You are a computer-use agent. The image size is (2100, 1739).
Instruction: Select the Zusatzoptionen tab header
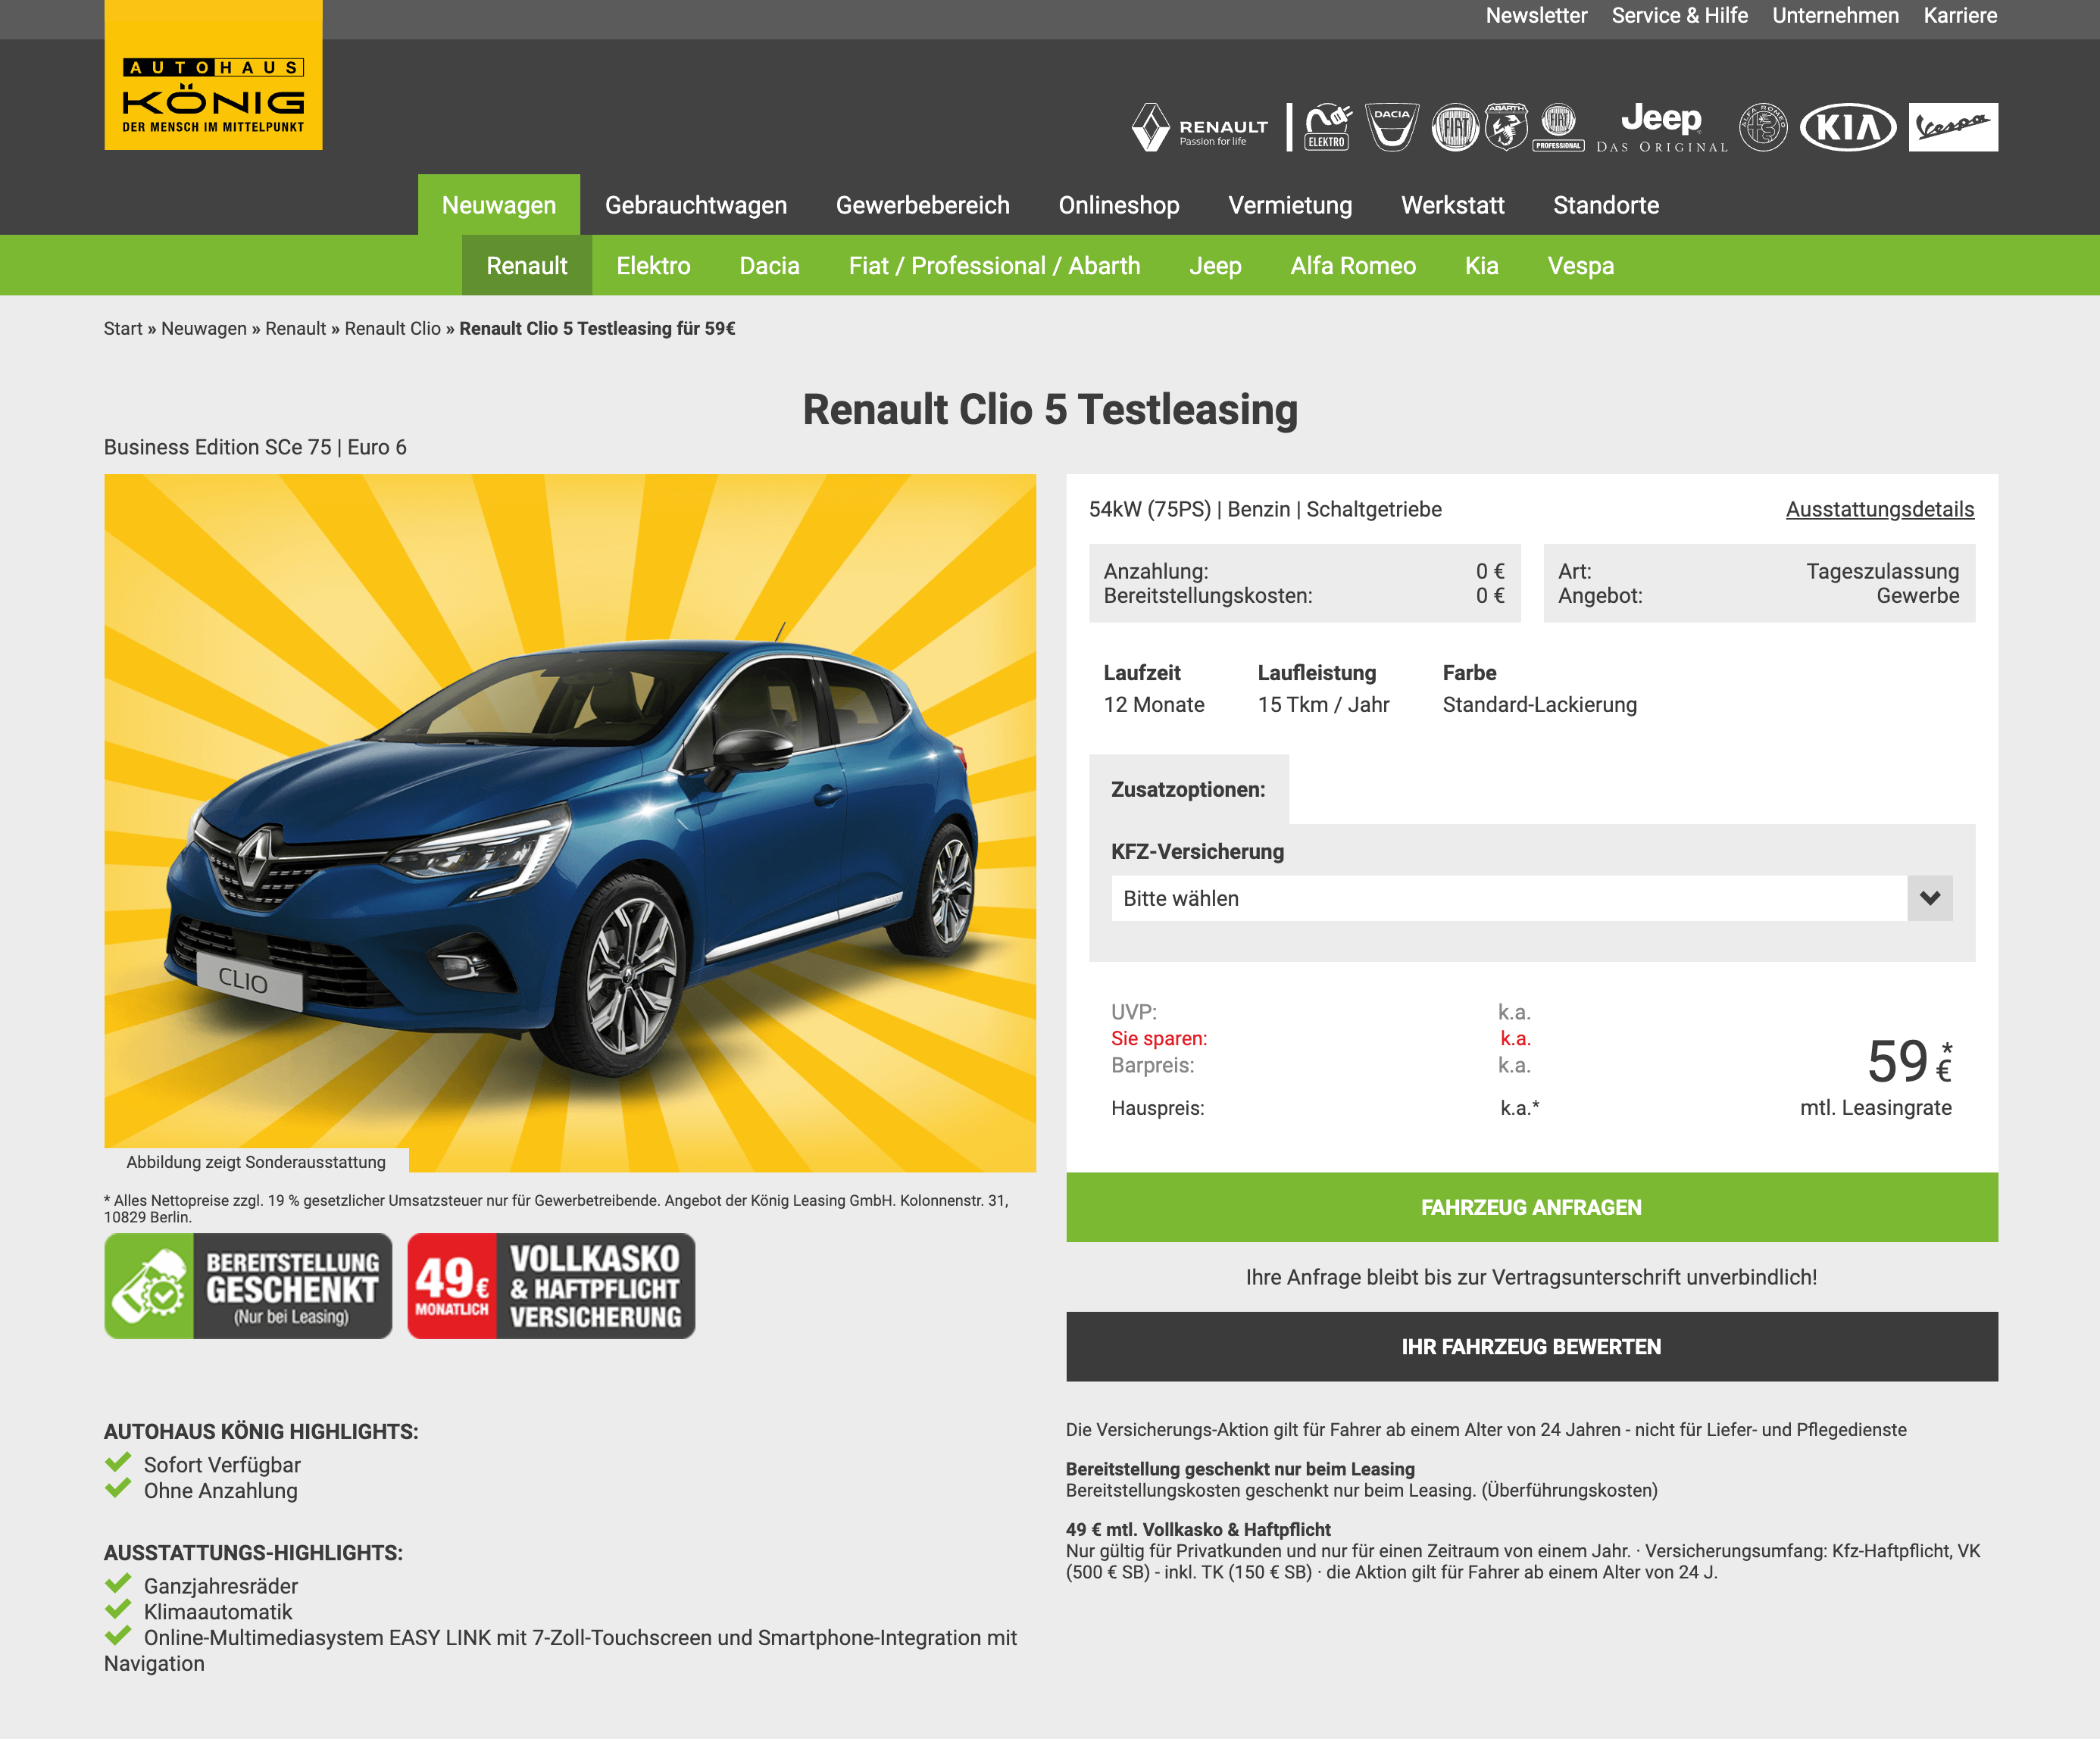pos(1188,789)
